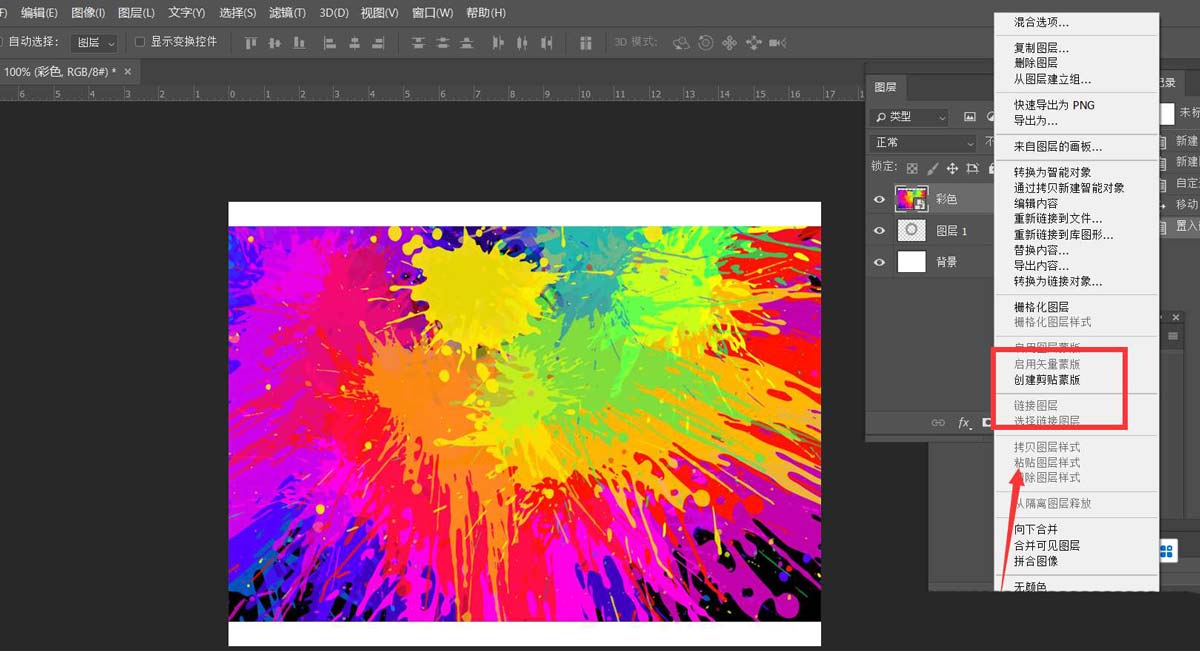Select the 100% (彩色, RGB/8#) document tab
The image size is (1200, 651).
[58, 72]
